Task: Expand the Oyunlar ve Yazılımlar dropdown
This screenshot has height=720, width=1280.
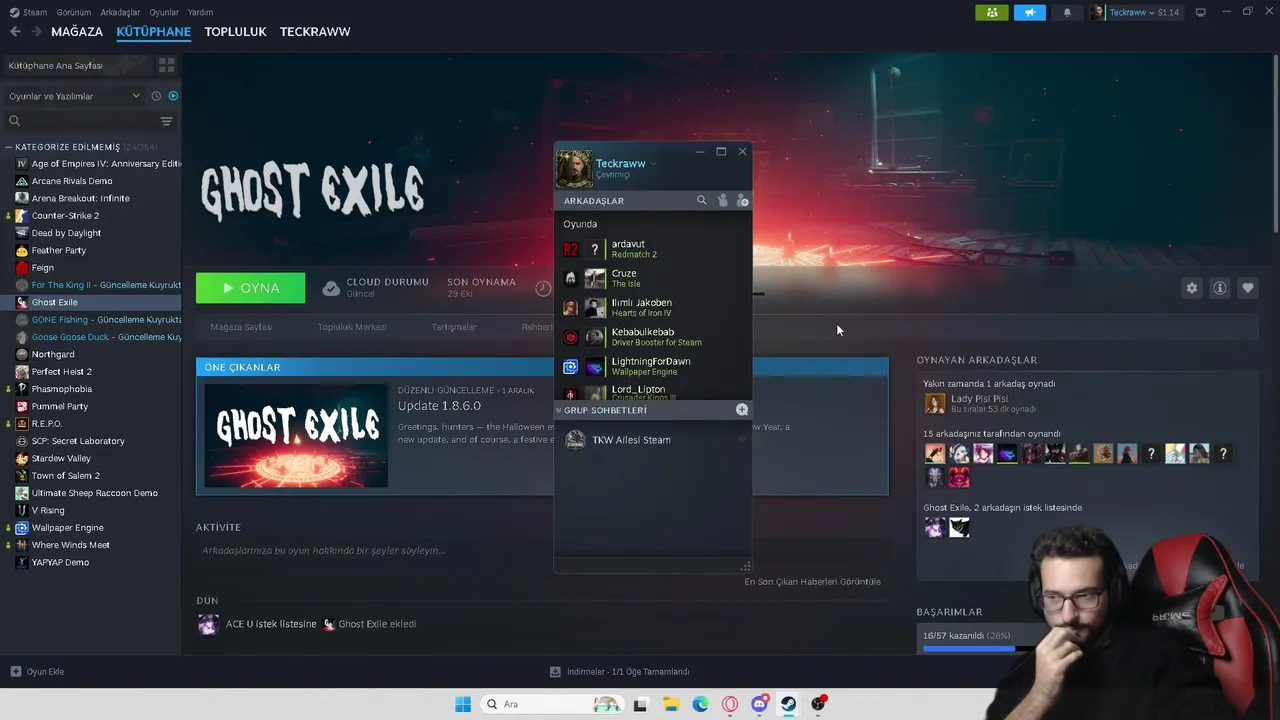Action: (x=75, y=96)
